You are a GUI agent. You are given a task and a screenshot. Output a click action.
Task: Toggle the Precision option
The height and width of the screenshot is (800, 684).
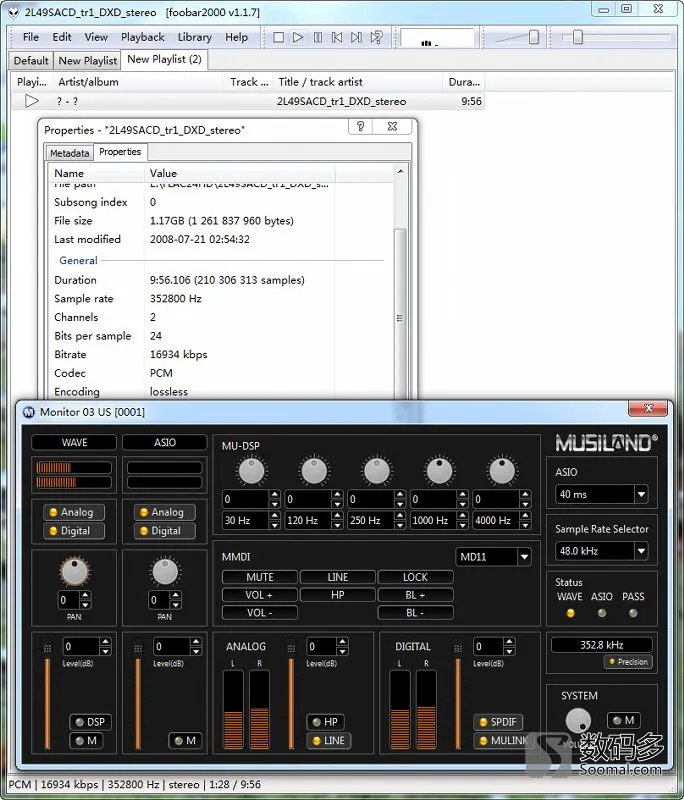click(628, 662)
